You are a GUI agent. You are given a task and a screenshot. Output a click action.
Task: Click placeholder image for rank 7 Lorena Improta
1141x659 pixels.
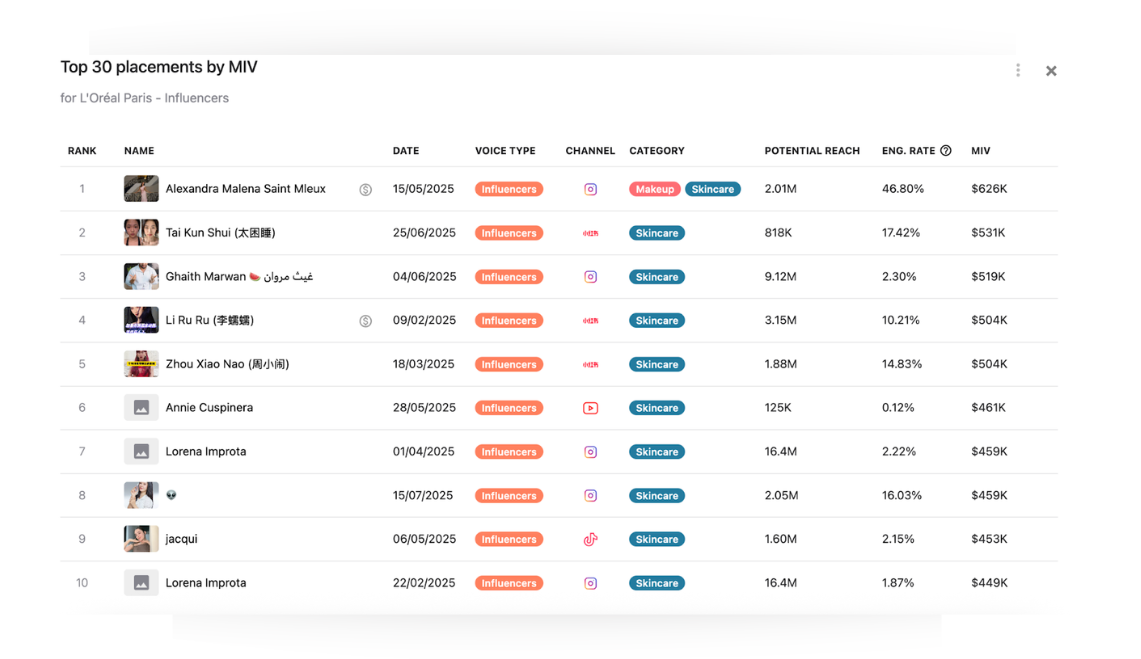tap(141, 452)
